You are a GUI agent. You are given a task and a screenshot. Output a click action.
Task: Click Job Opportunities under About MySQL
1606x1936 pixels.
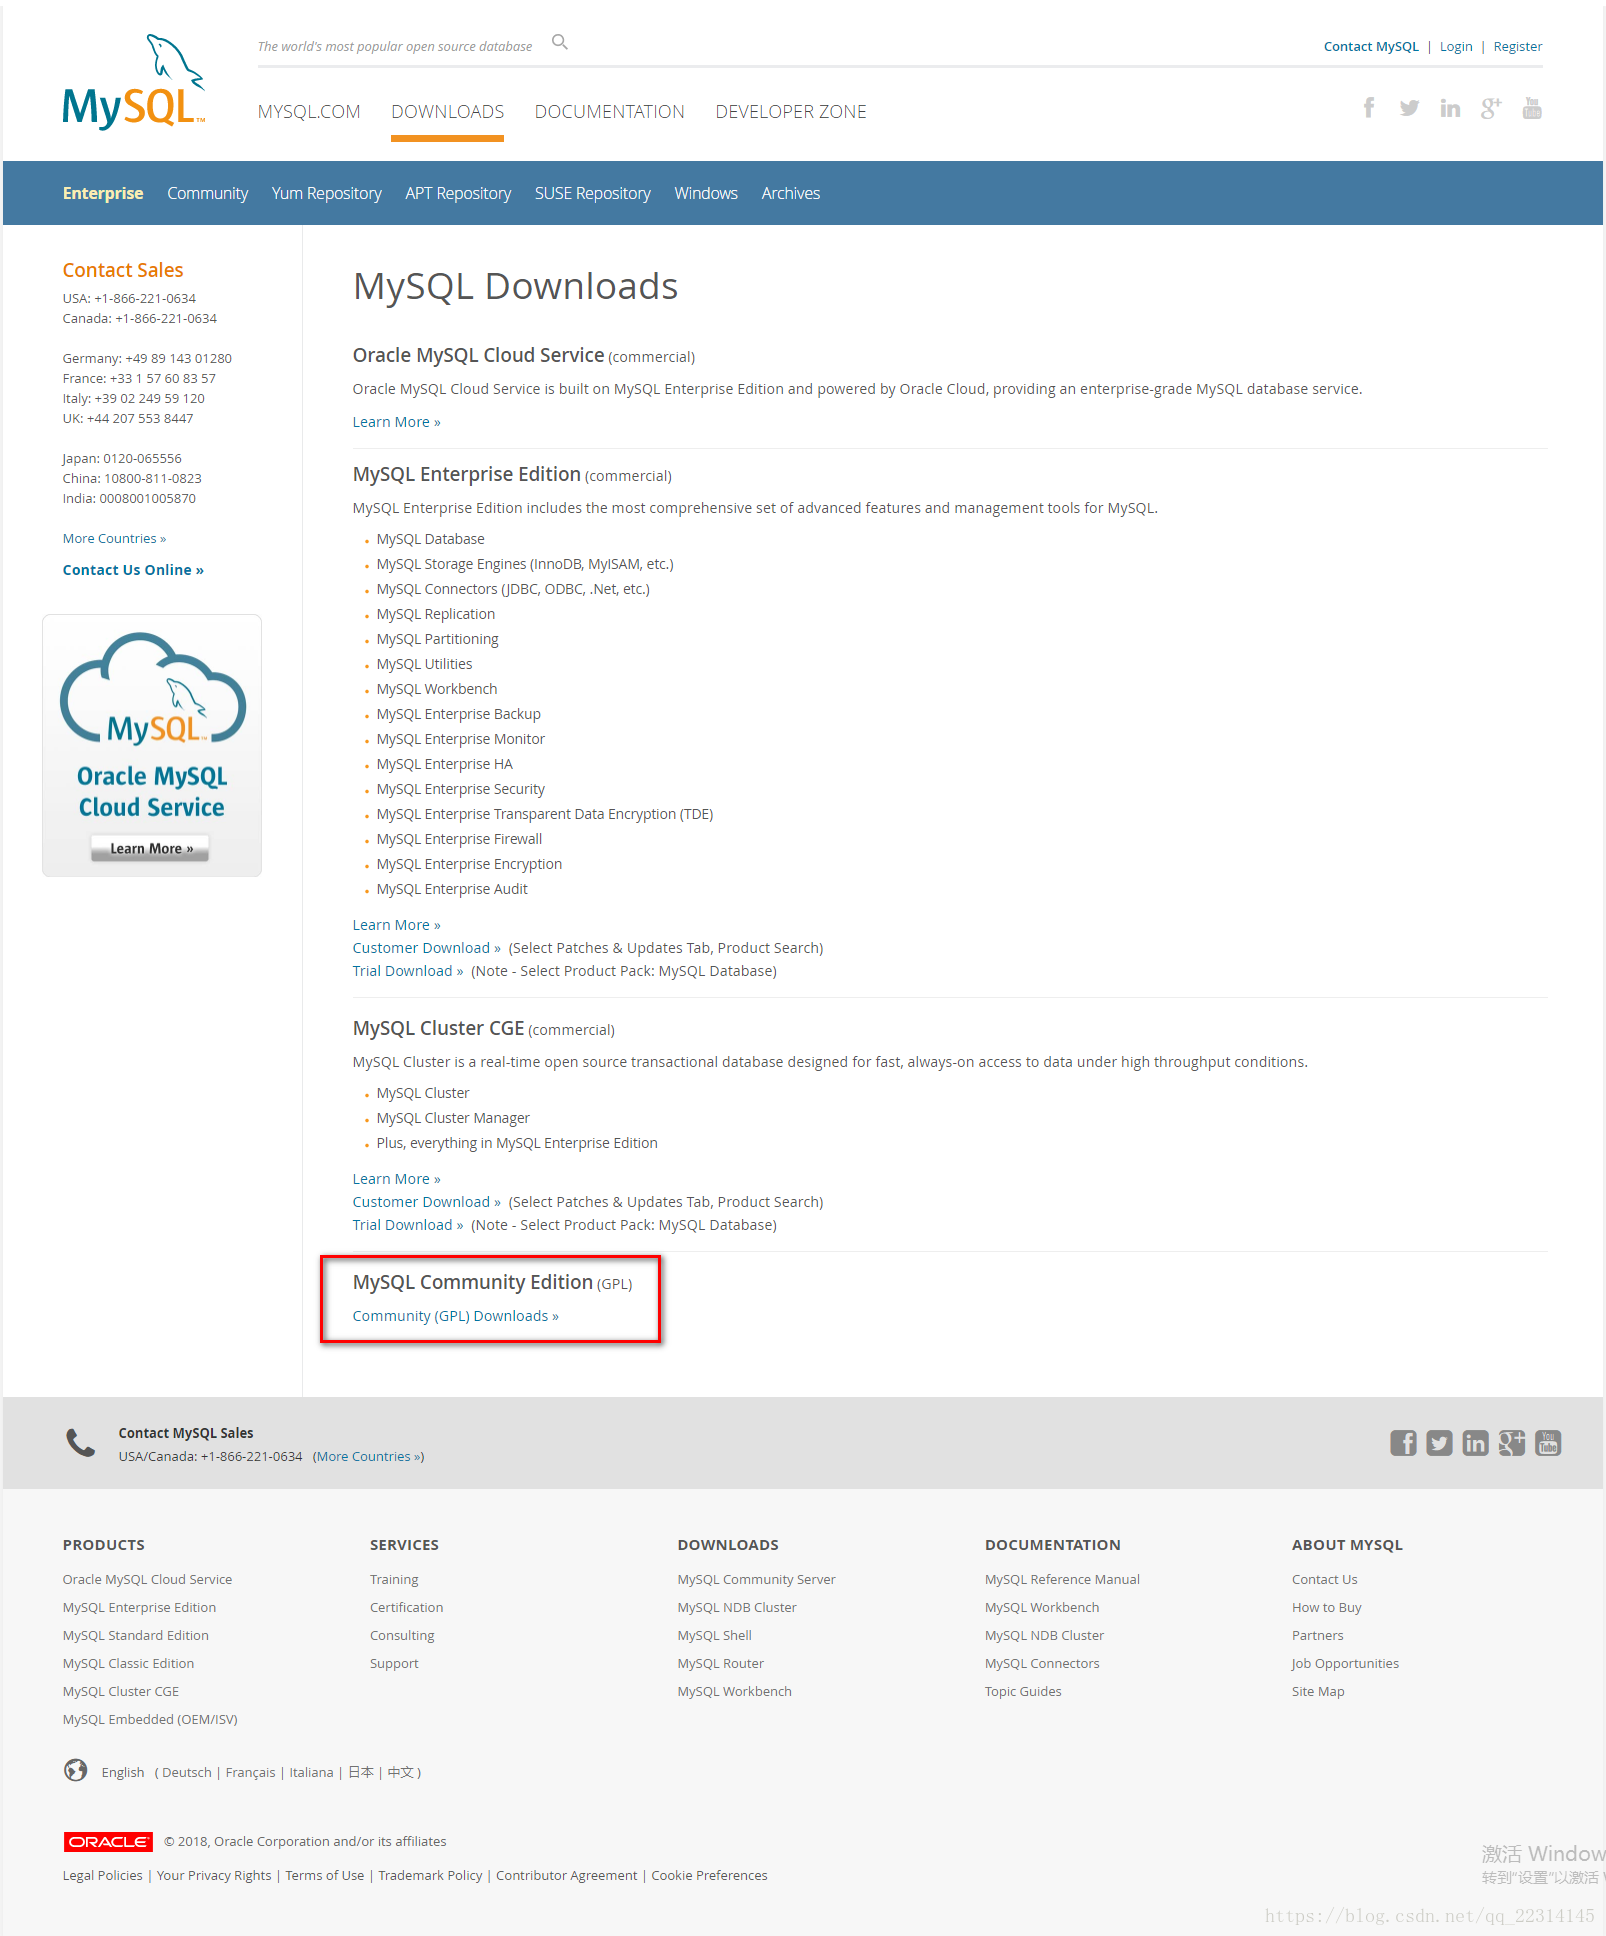pyautogui.click(x=1345, y=1664)
